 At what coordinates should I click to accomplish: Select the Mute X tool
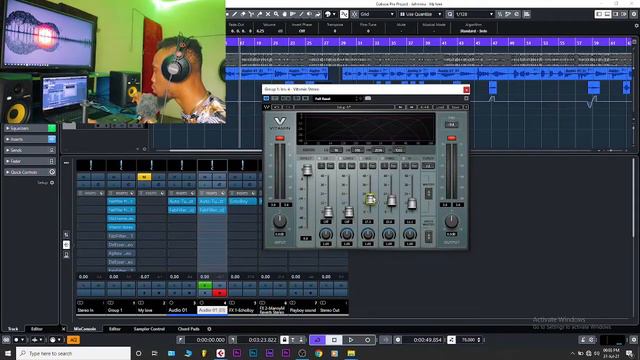click(x=268, y=14)
